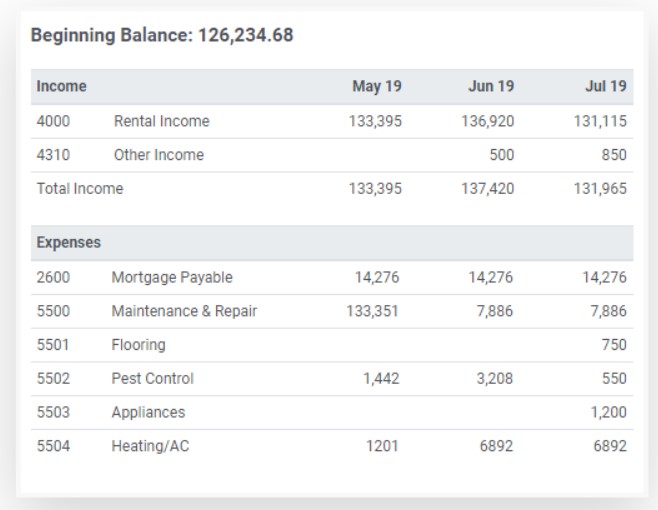Select Maintenance & Repair June value 7,886
The height and width of the screenshot is (510, 658).
click(495, 311)
